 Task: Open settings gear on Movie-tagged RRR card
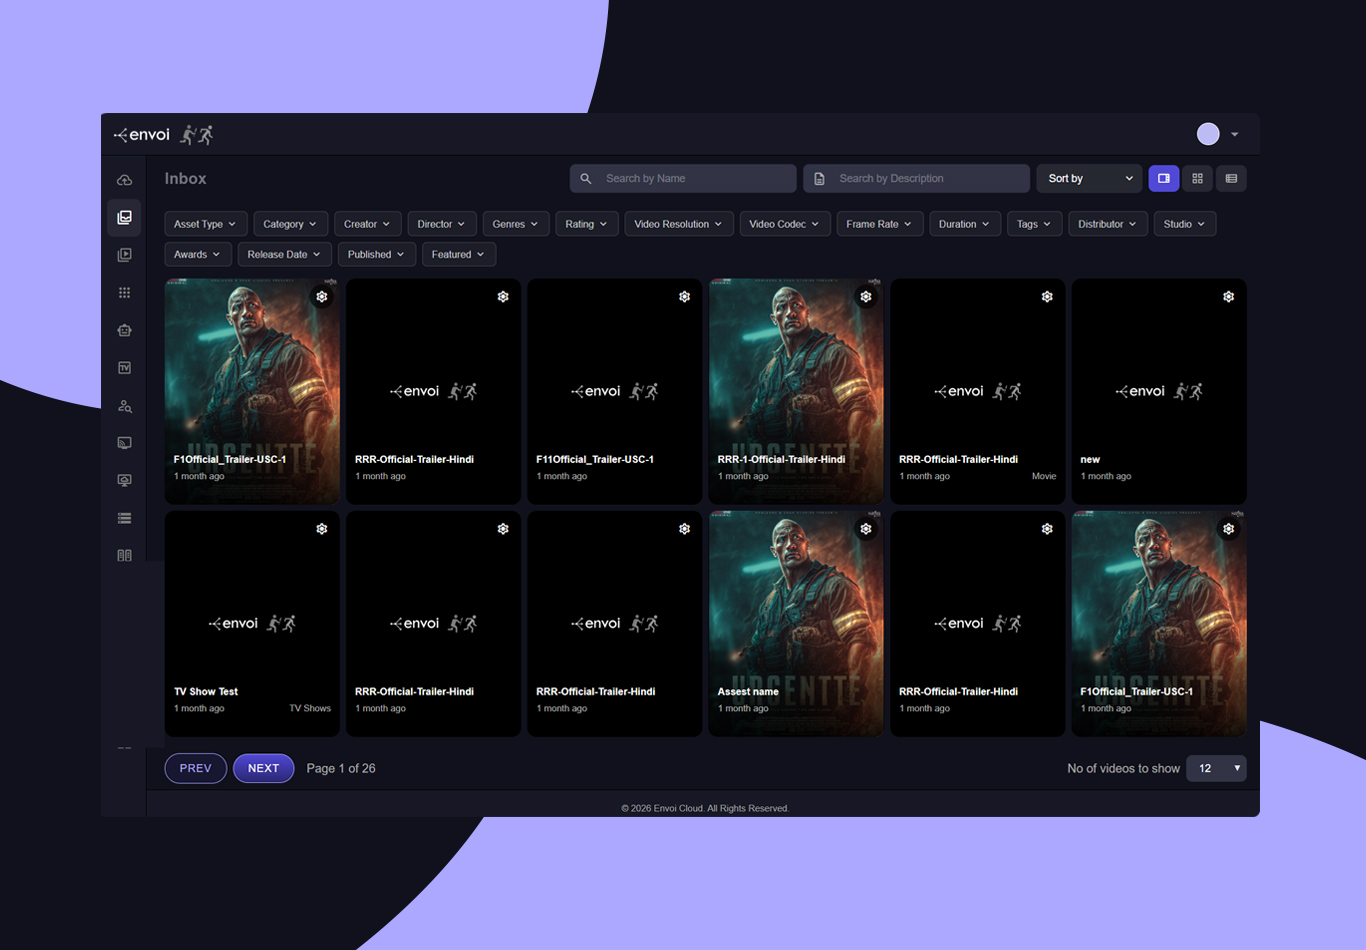[1047, 297]
